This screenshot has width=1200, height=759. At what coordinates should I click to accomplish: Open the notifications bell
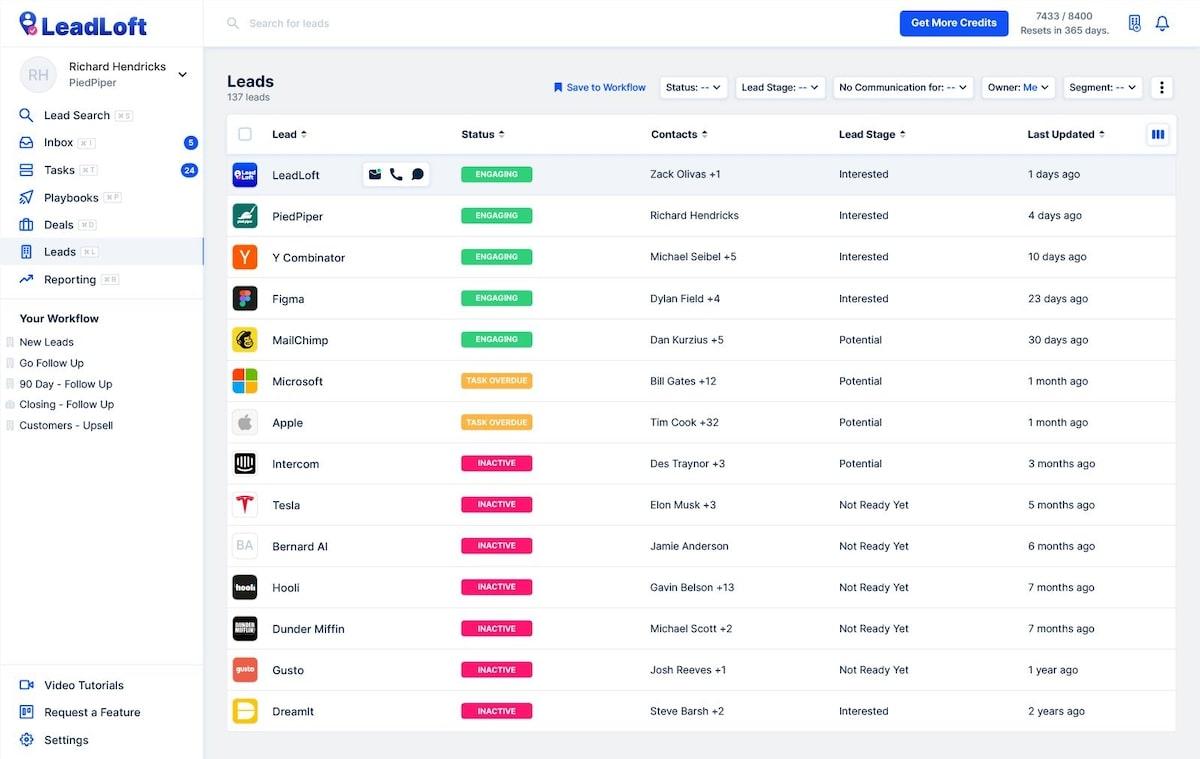(x=1162, y=23)
